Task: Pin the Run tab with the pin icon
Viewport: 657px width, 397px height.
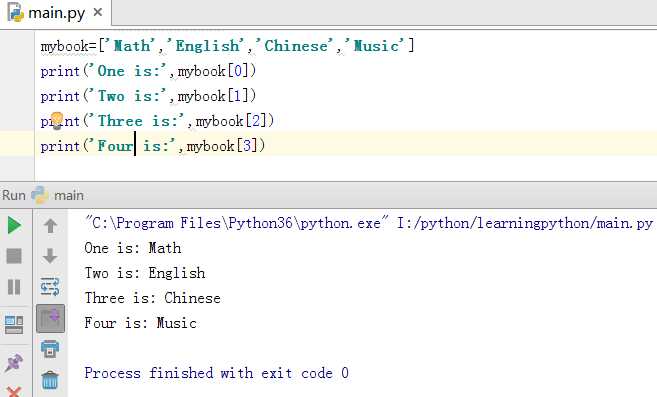Action: pos(14,363)
